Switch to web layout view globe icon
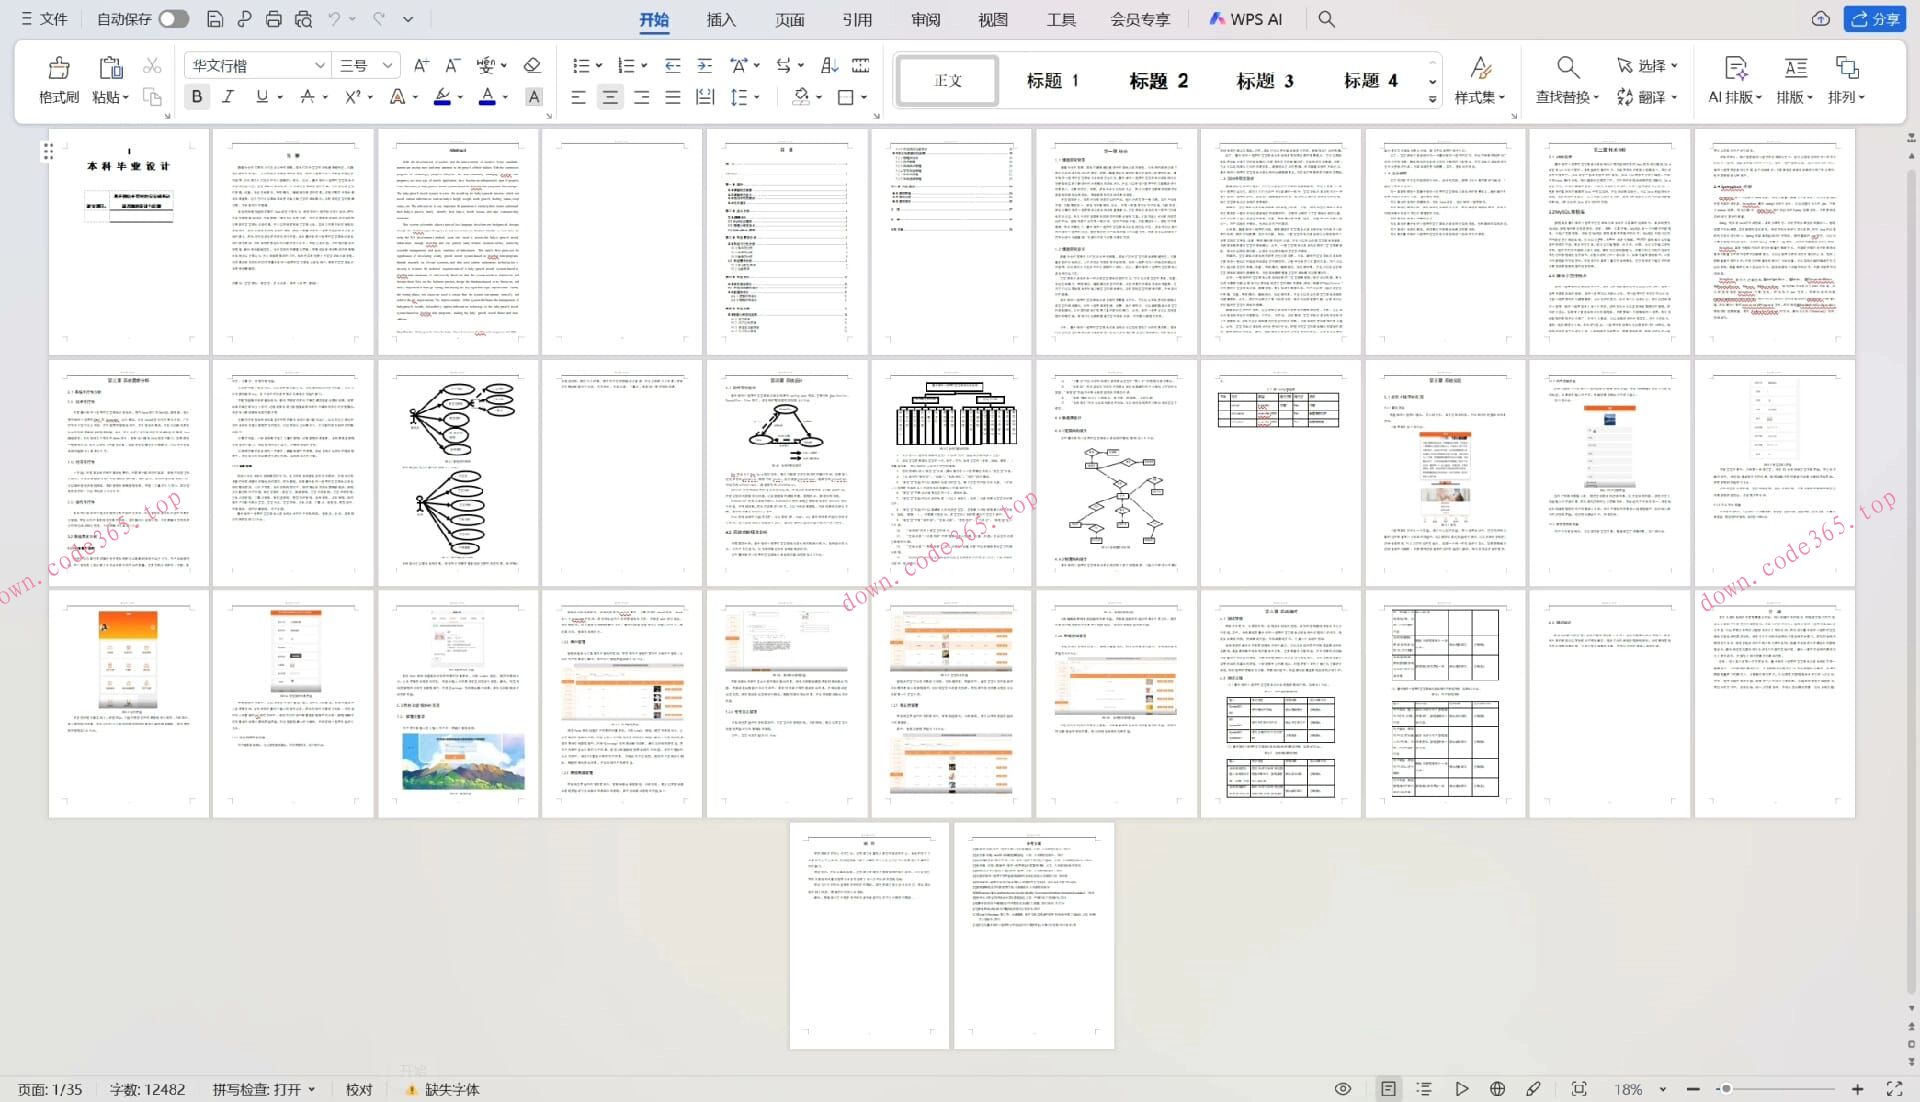The width and height of the screenshot is (1920, 1102). pos(1497,1089)
